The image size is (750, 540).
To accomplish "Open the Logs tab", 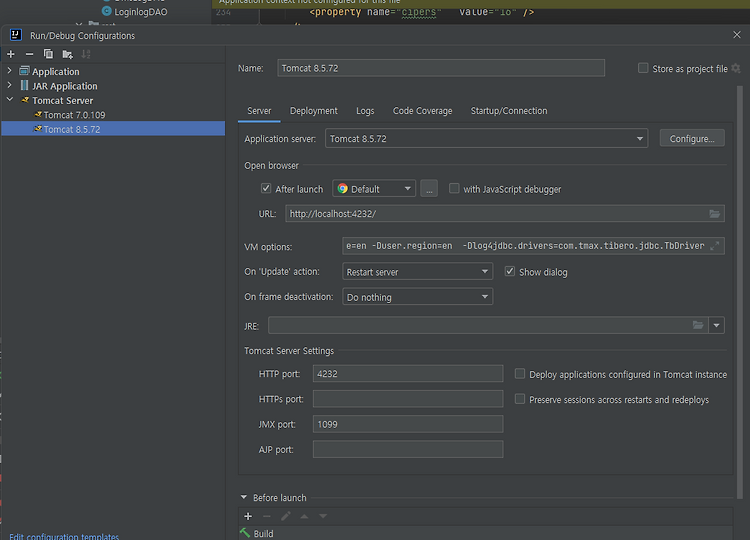I will click(x=365, y=110).
